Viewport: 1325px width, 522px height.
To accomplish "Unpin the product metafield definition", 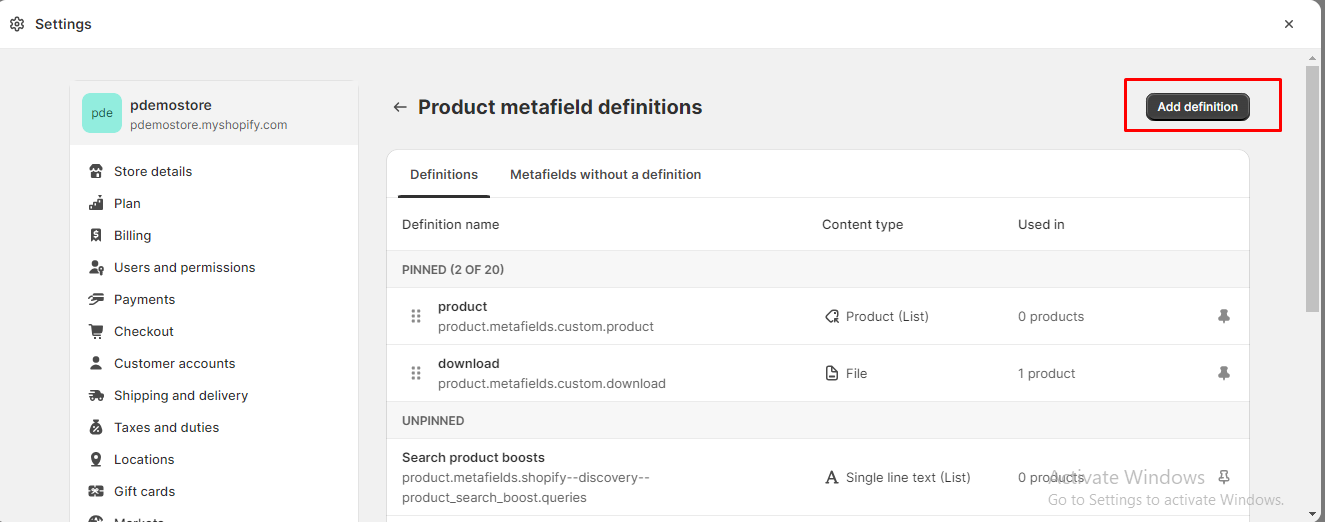I will tap(1223, 316).
